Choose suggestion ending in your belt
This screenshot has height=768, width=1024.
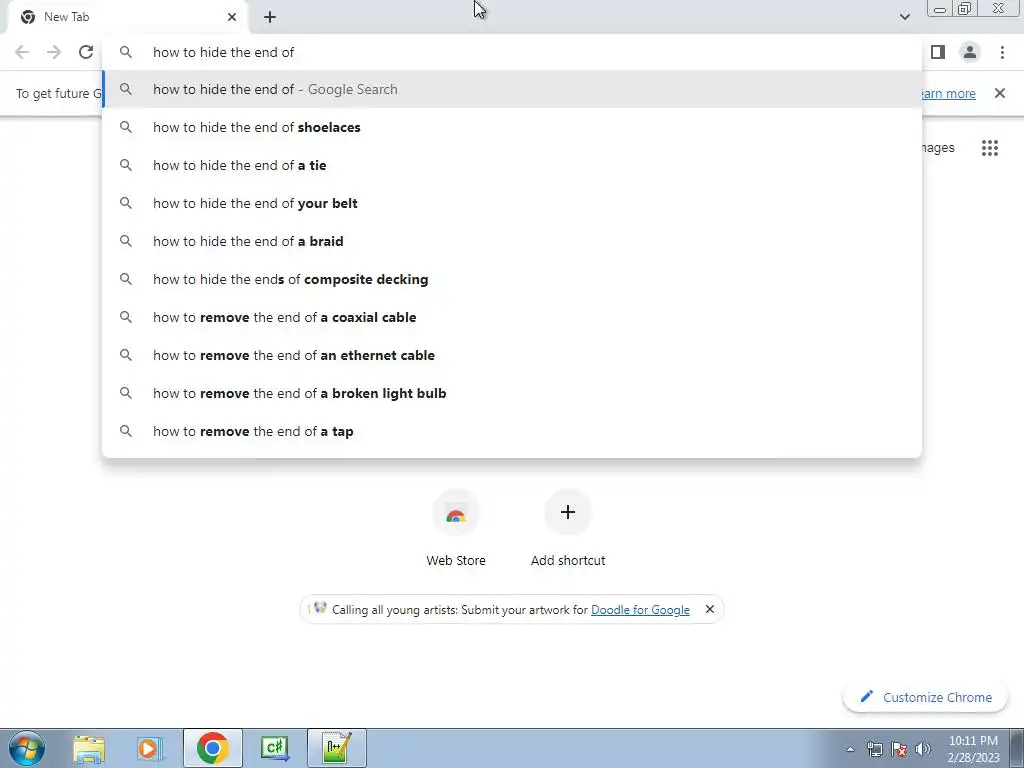(512, 203)
